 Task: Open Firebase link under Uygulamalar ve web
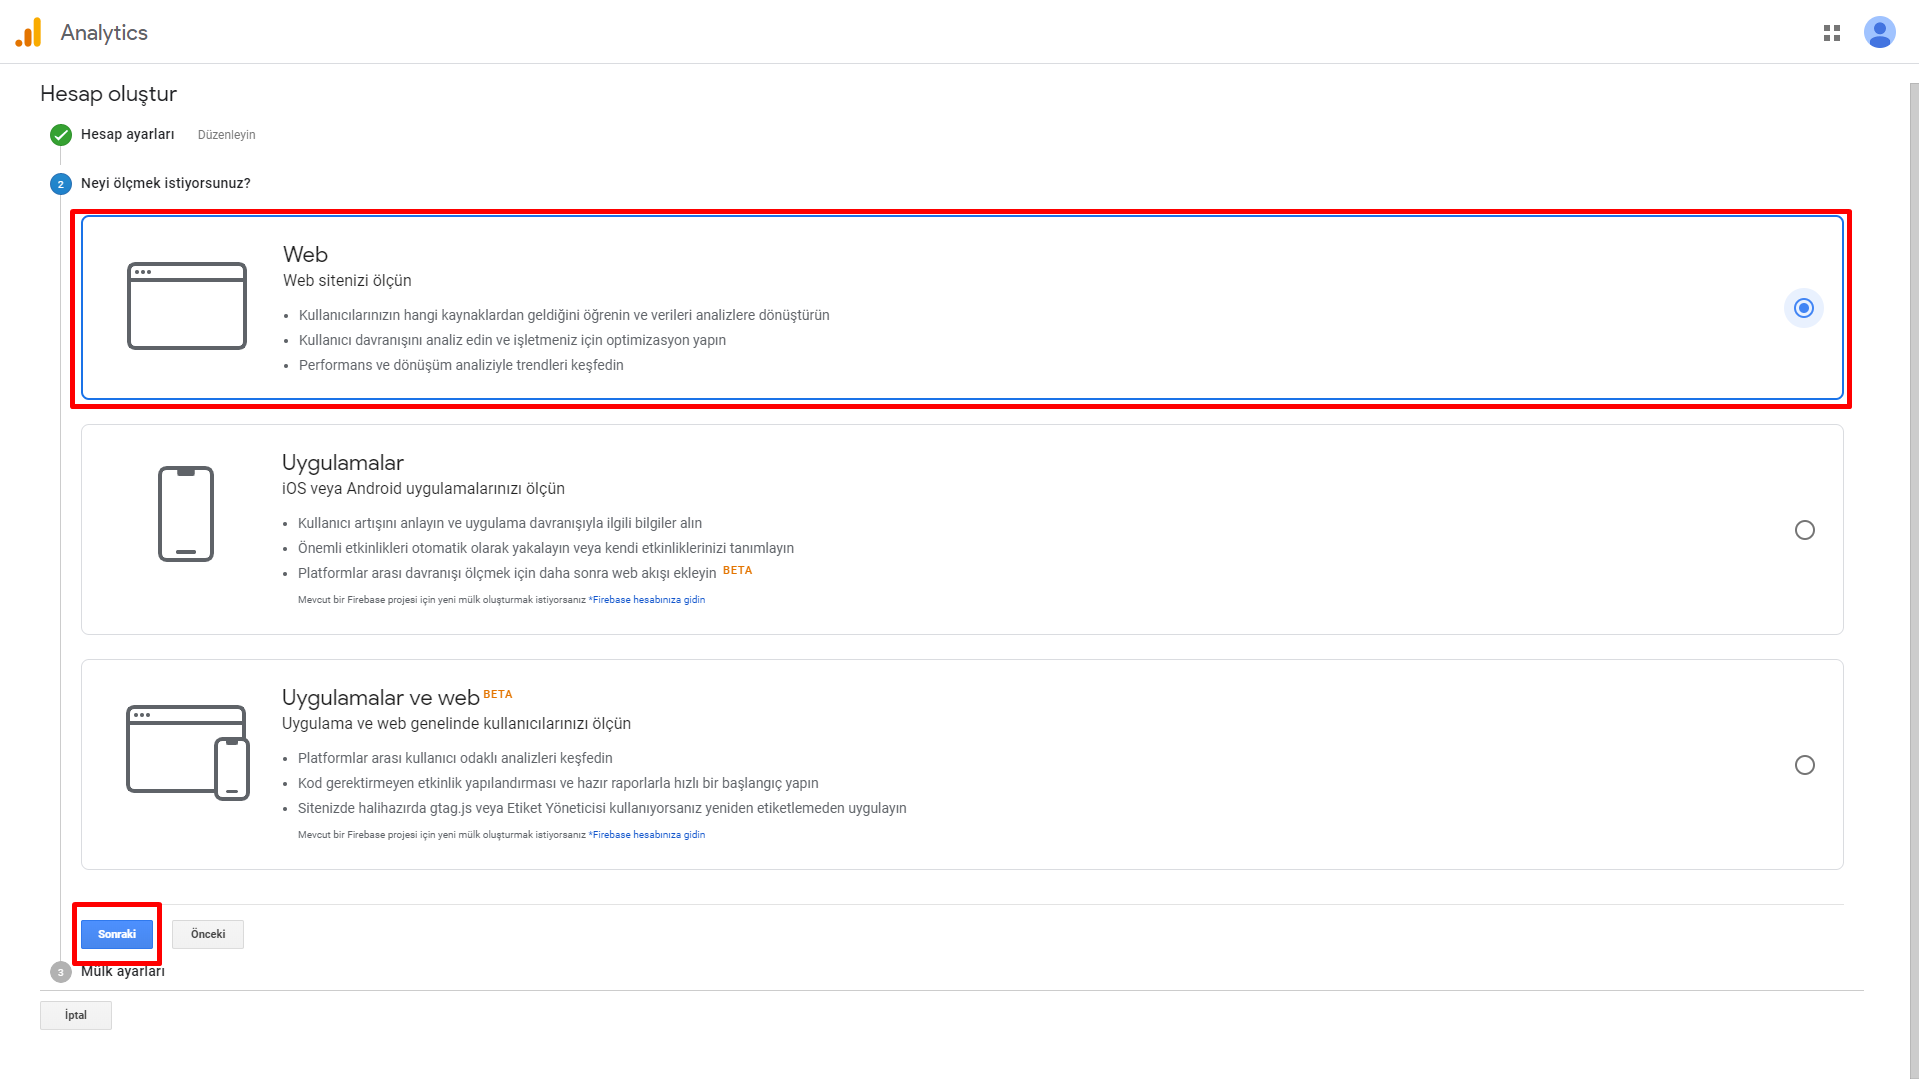coord(648,835)
